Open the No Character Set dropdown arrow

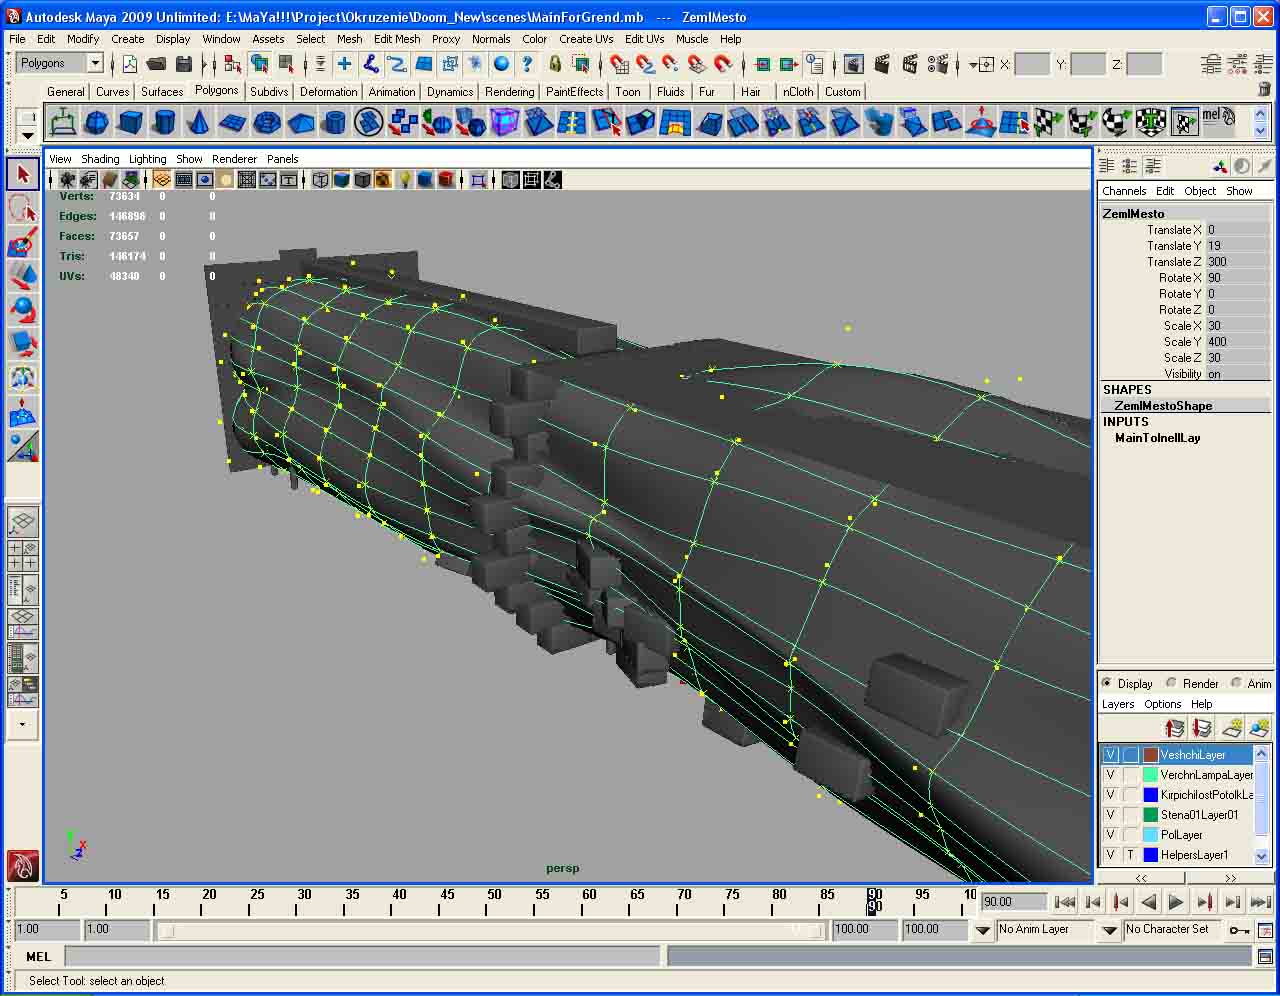[x=1109, y=930]
